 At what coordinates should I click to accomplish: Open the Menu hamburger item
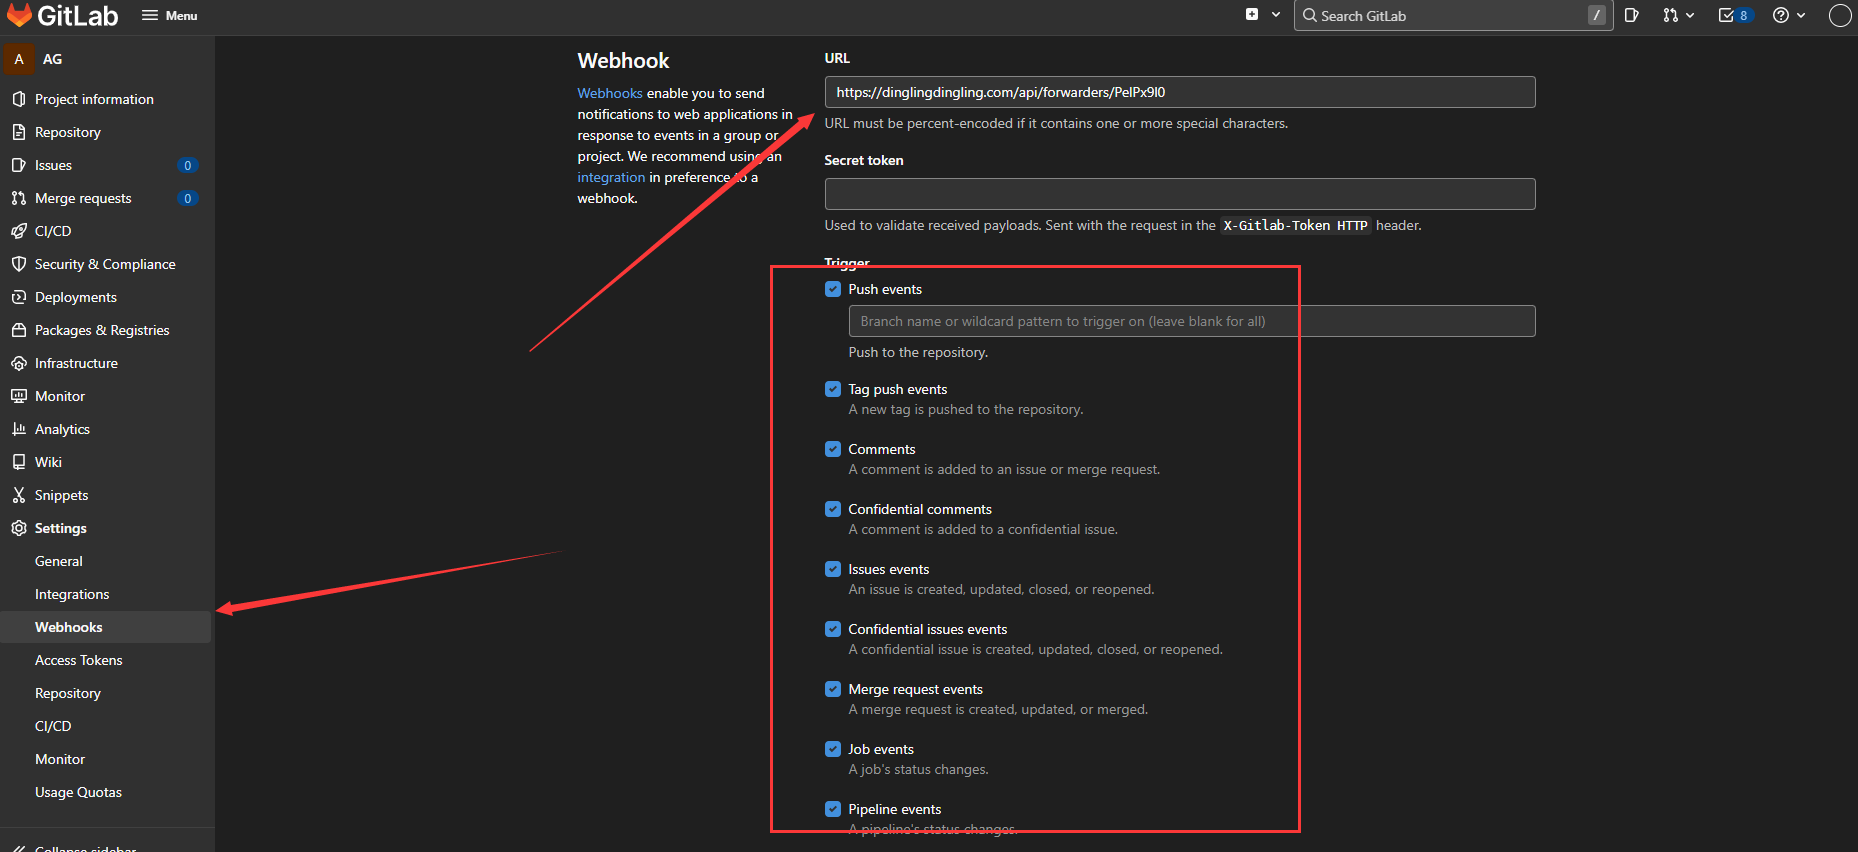point(169,15)
